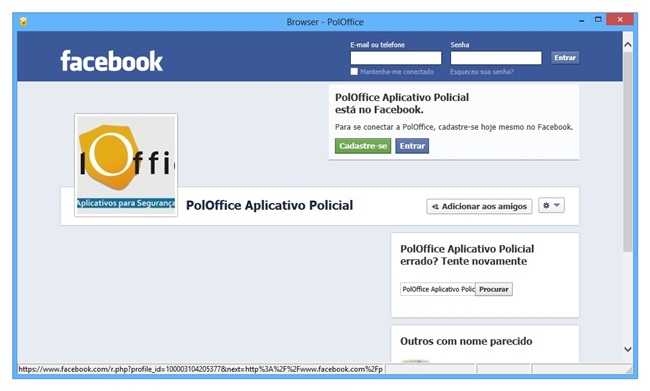Click scrollbar down arrow

(x=628, y=349)
